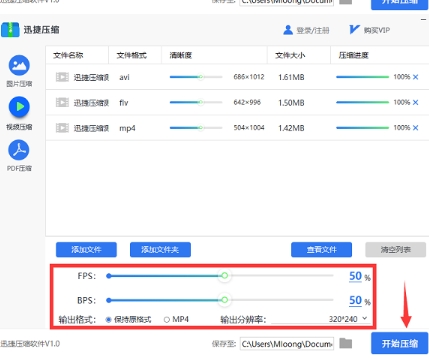Browse save folder with the folder icon
429x360 pixels.
pyautogui.click(x=346, y=343)
